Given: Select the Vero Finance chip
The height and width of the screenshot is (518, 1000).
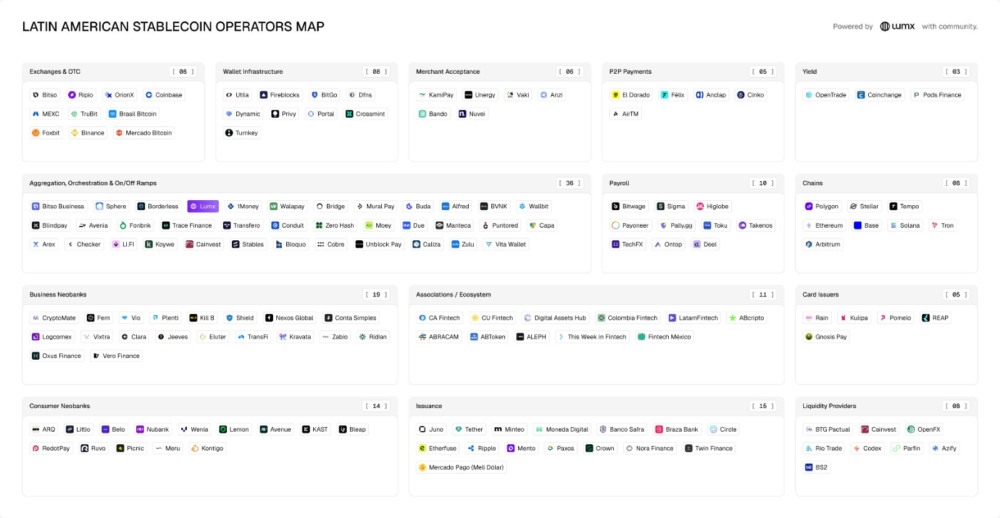Looking at the screenshot, I should [116, 356].
